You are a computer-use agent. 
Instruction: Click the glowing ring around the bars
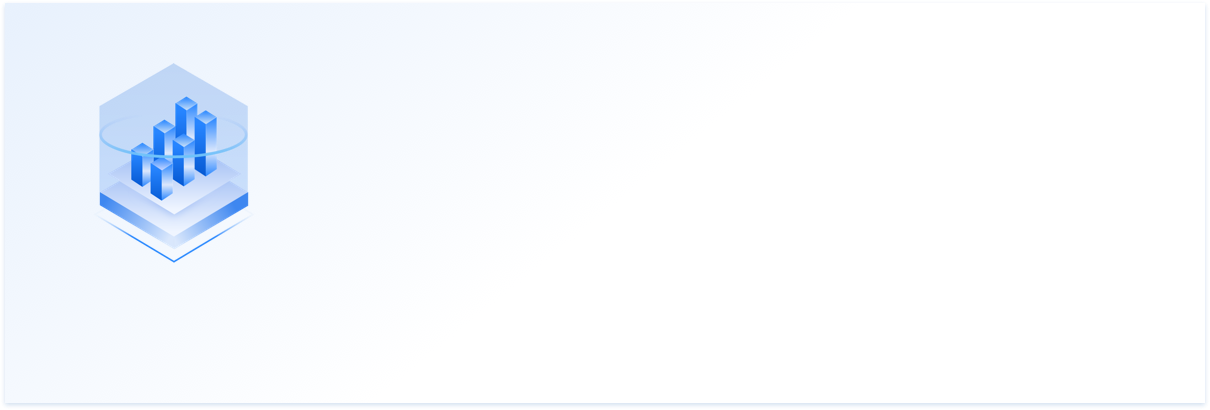coord(173,135)
